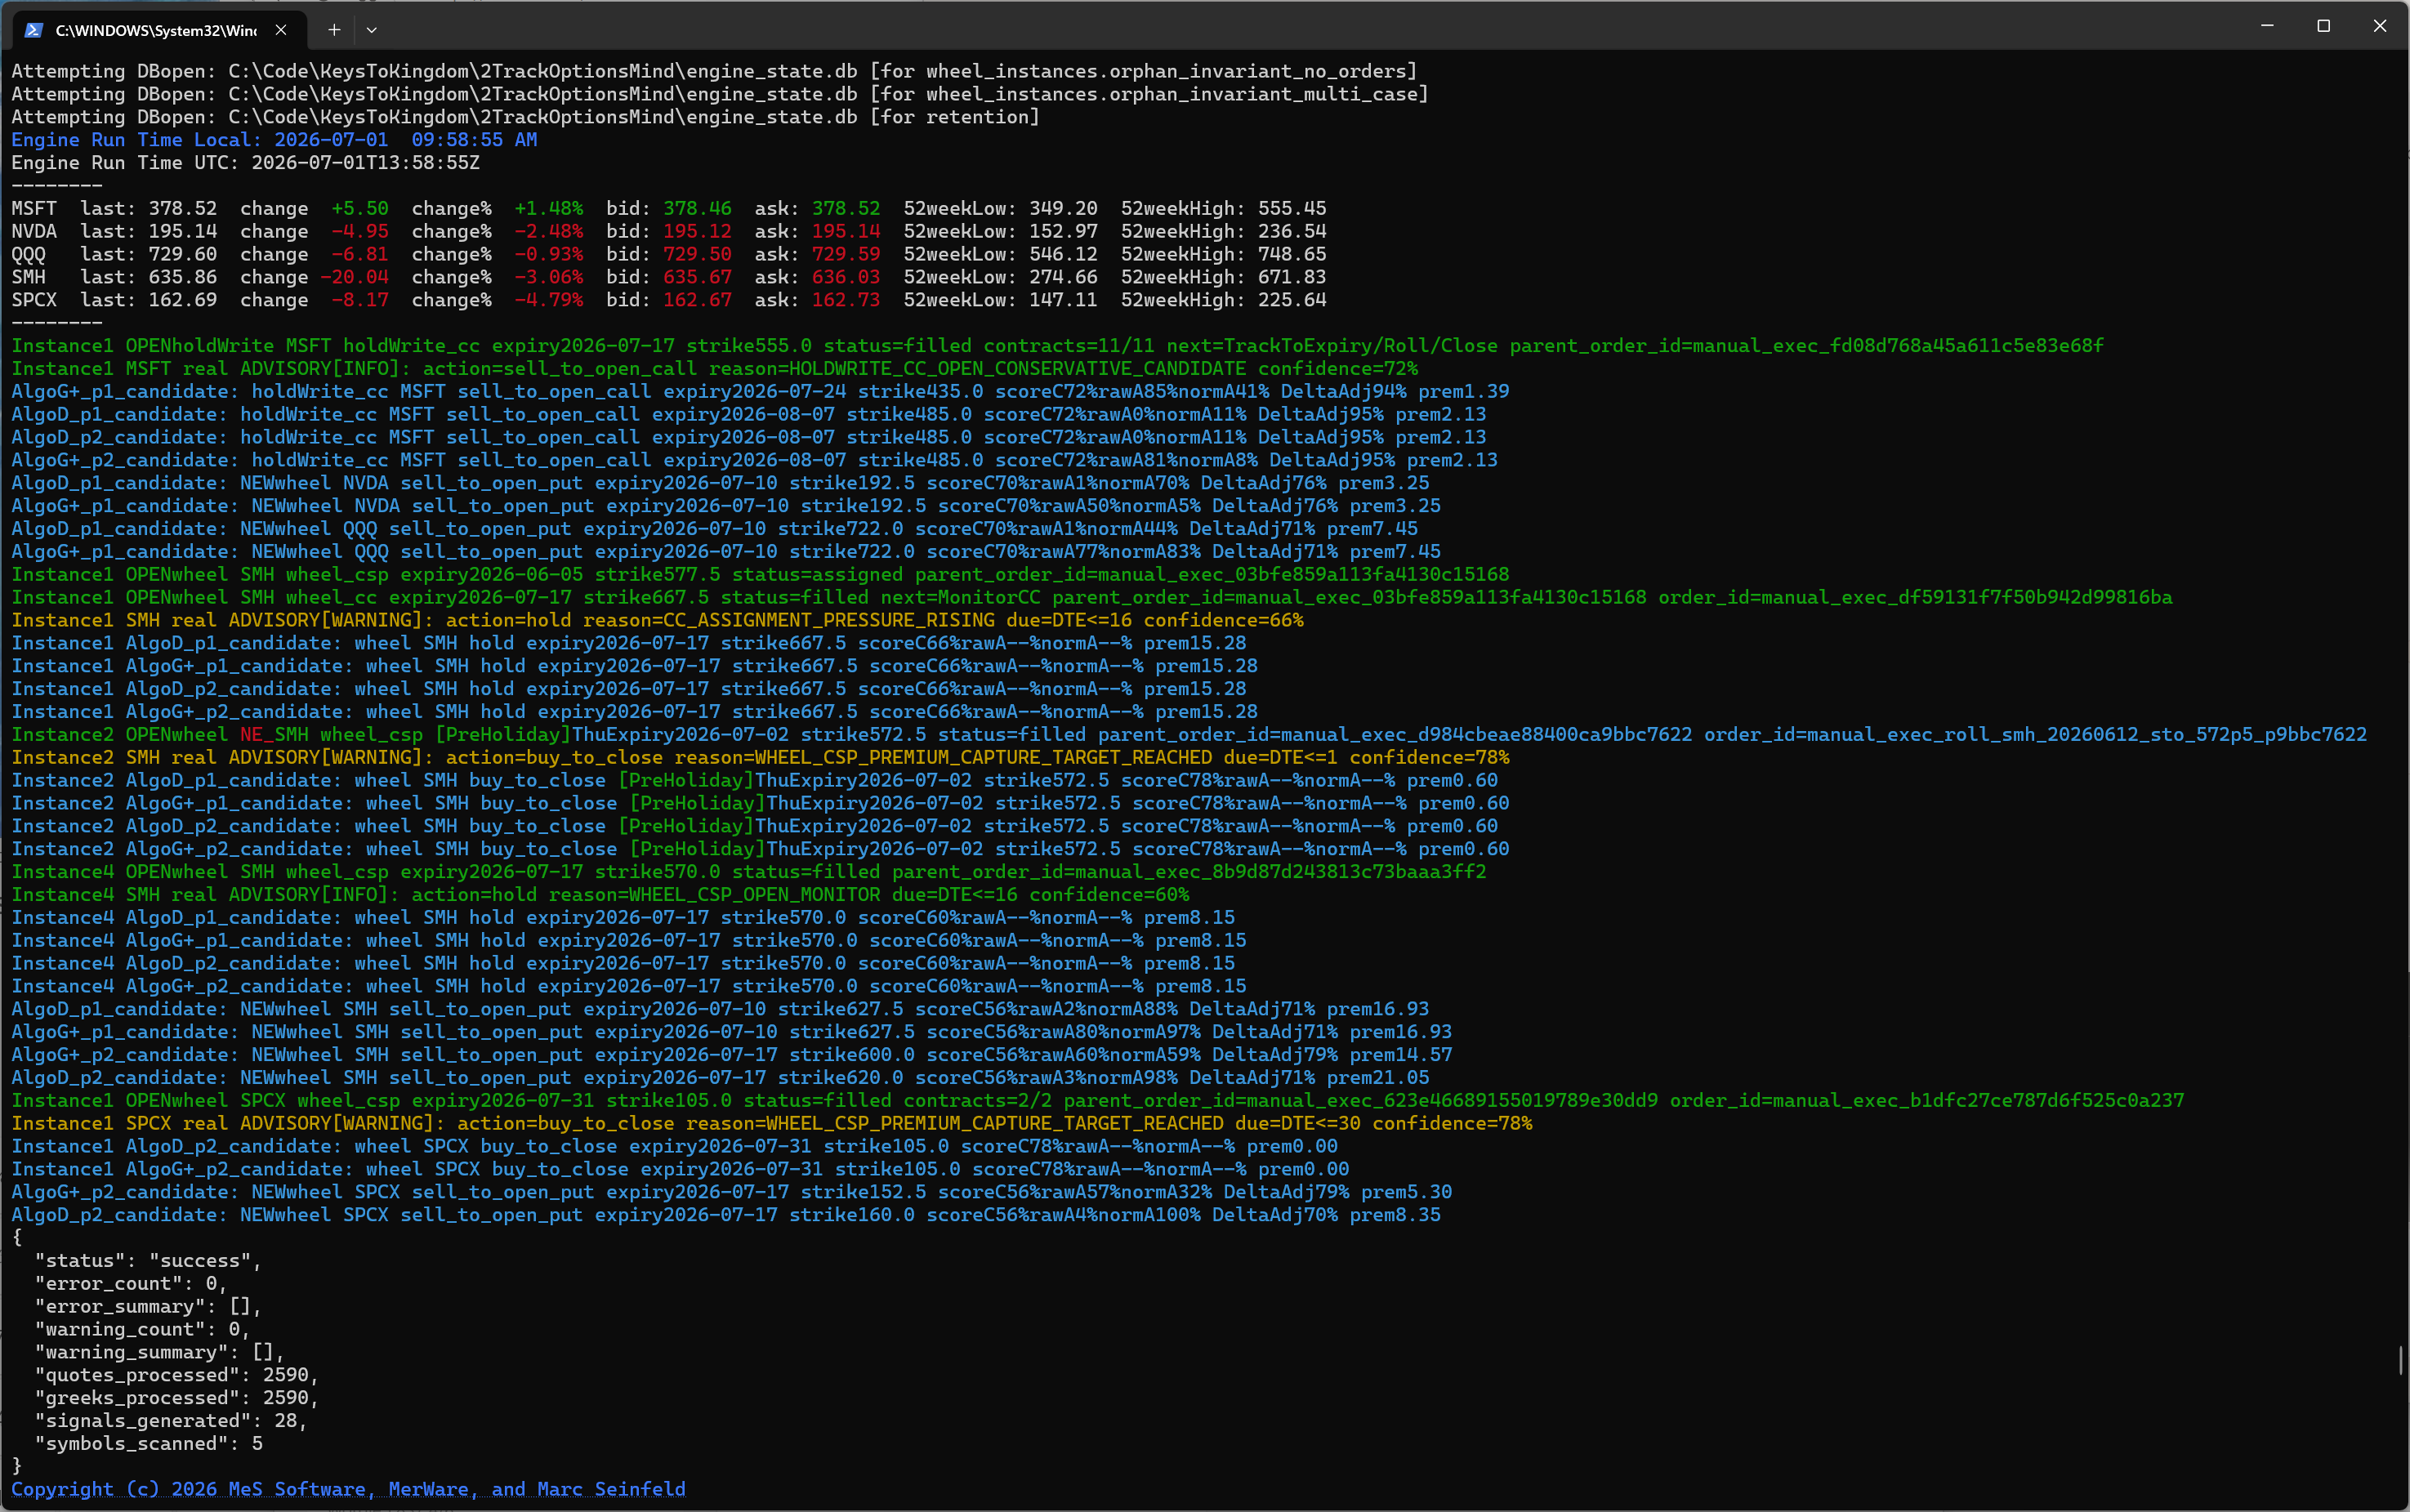Click the SMH wheel_csp status=assigned line
The height and width of the screenshot is (1512, 2410).
760,575
